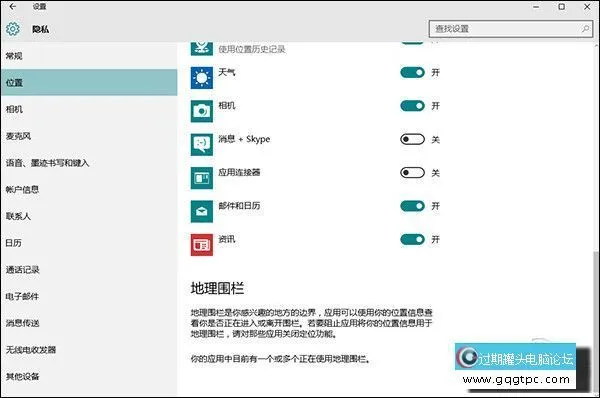Click the 消息 + Skype label
600x398 pixels.
point(244,139)
